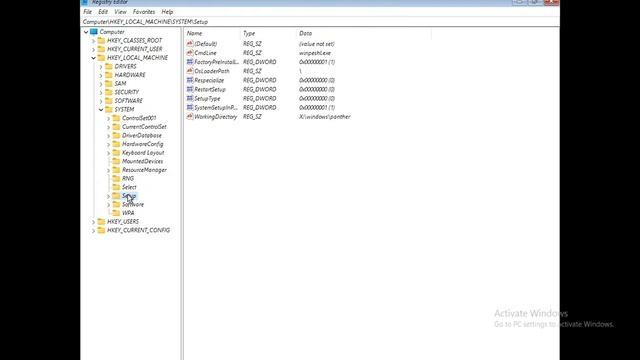Collapse the SYSTEM key chevron

[101, 109]
